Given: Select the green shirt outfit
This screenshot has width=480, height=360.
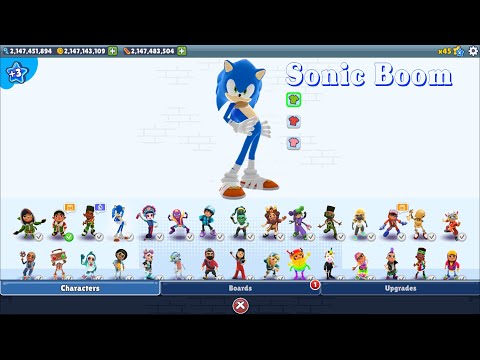Looking at the screenshot, I should point(294,100).
